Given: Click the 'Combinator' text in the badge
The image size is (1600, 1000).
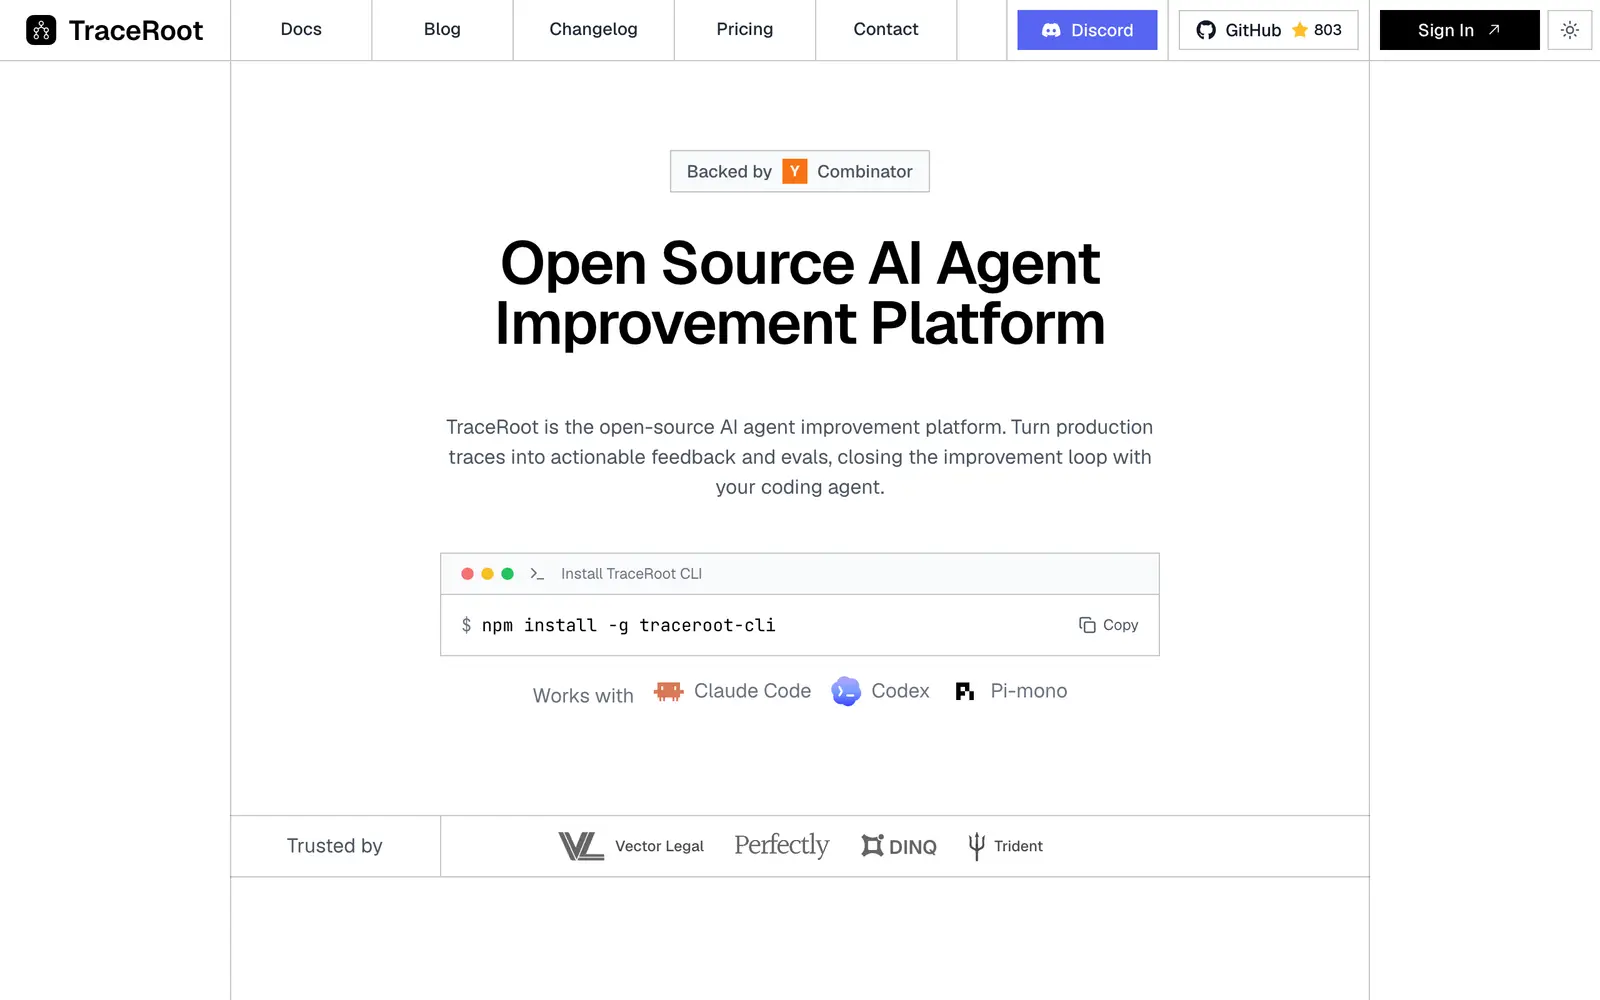Looking at the screenshot, I should coord(865,171).
